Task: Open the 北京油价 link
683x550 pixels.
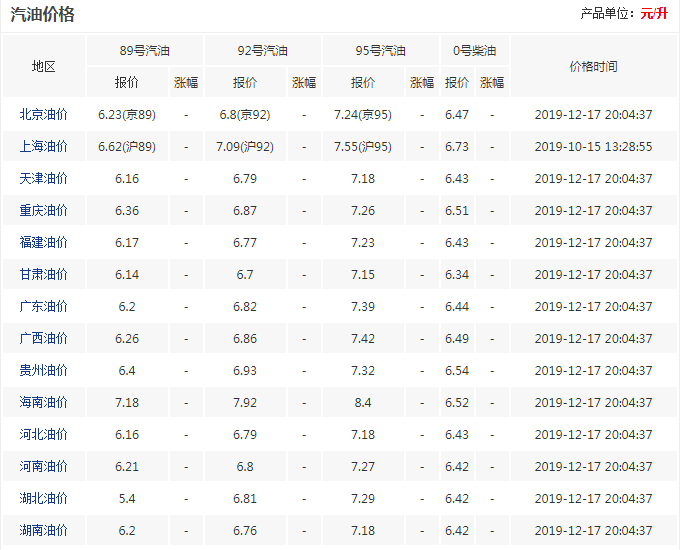Action: tap(44, 115)
